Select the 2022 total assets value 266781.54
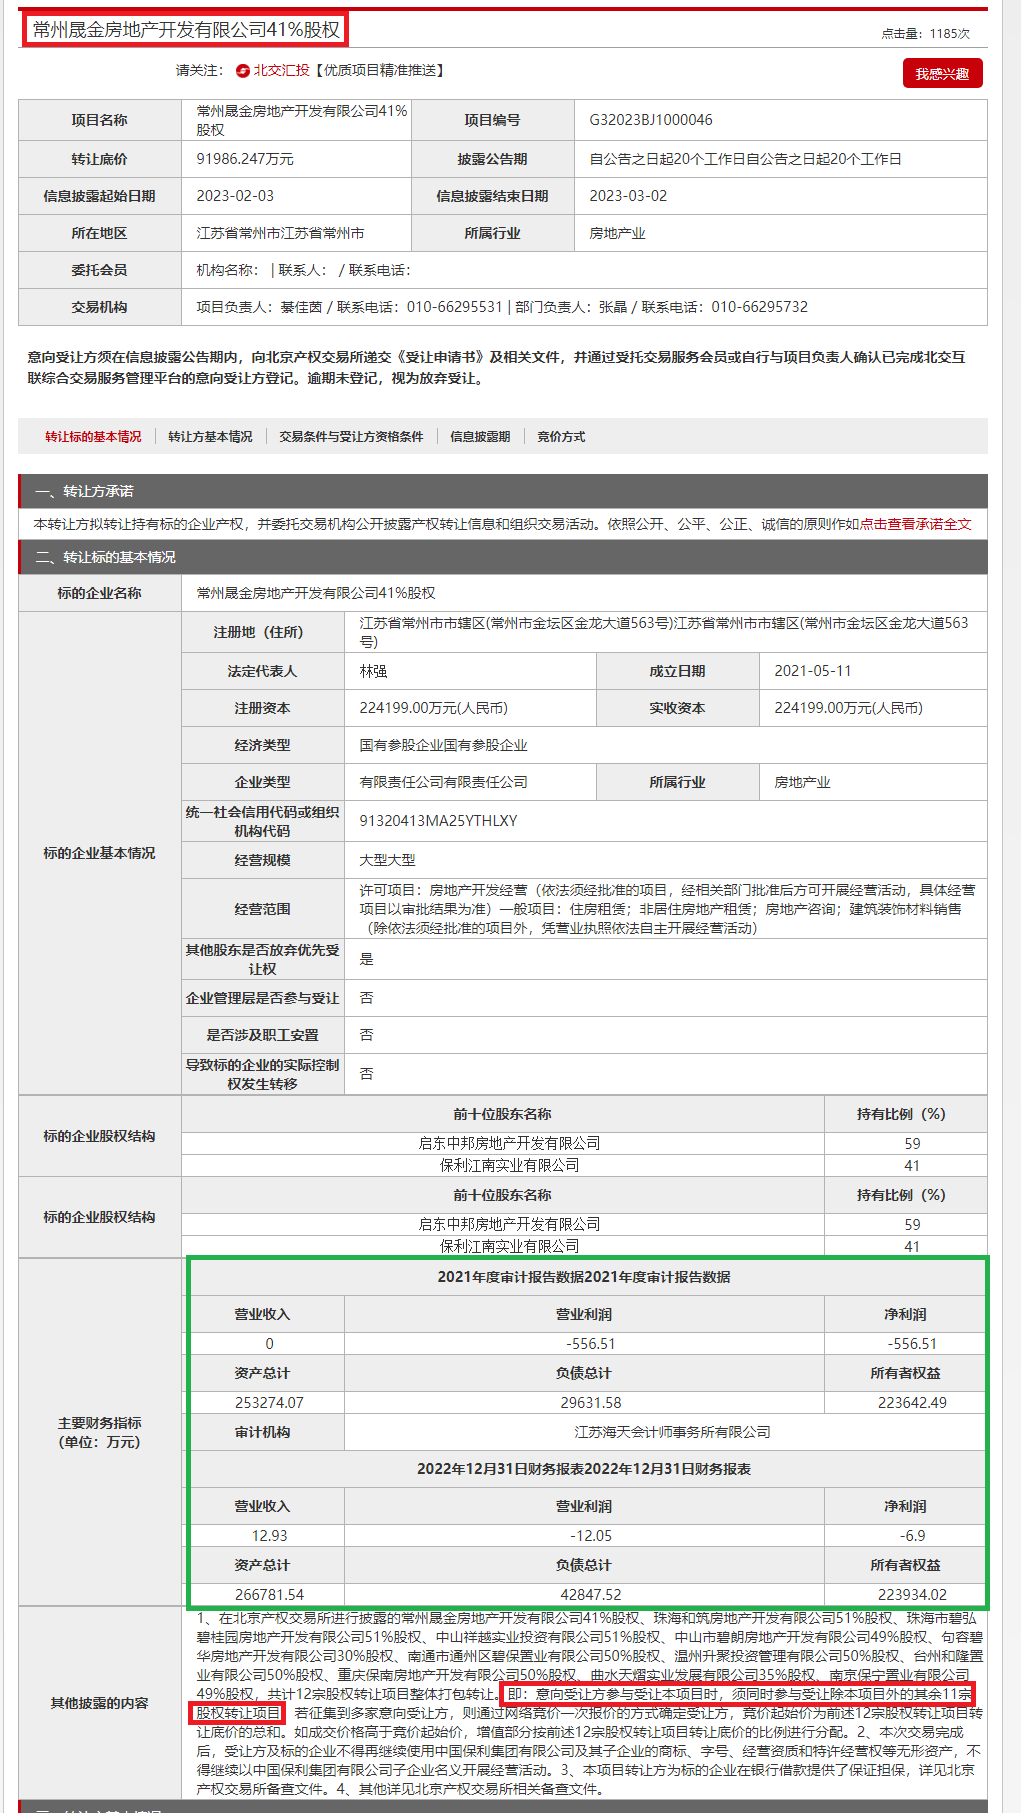Image resolution: width=1021 pixels, height=1813 pixels. tap(269, 1595)
